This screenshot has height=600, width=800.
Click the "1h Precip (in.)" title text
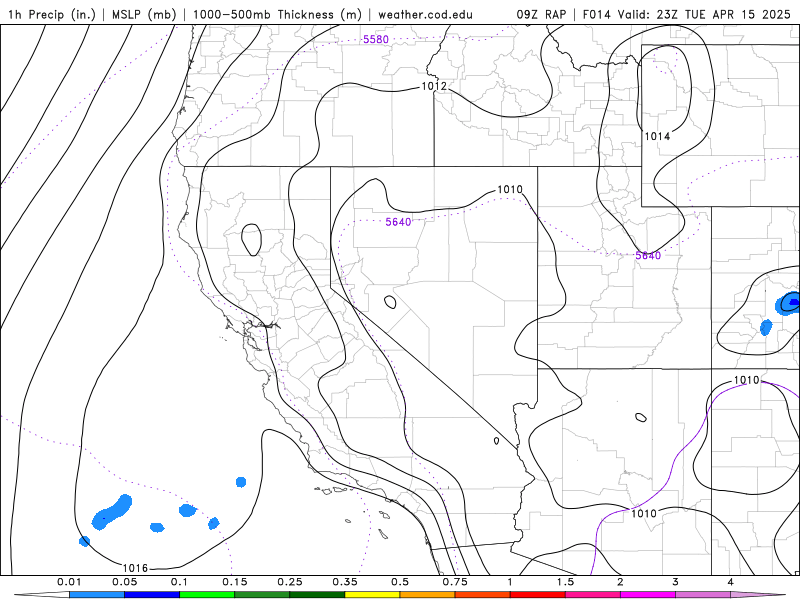(x=52, y=14)
